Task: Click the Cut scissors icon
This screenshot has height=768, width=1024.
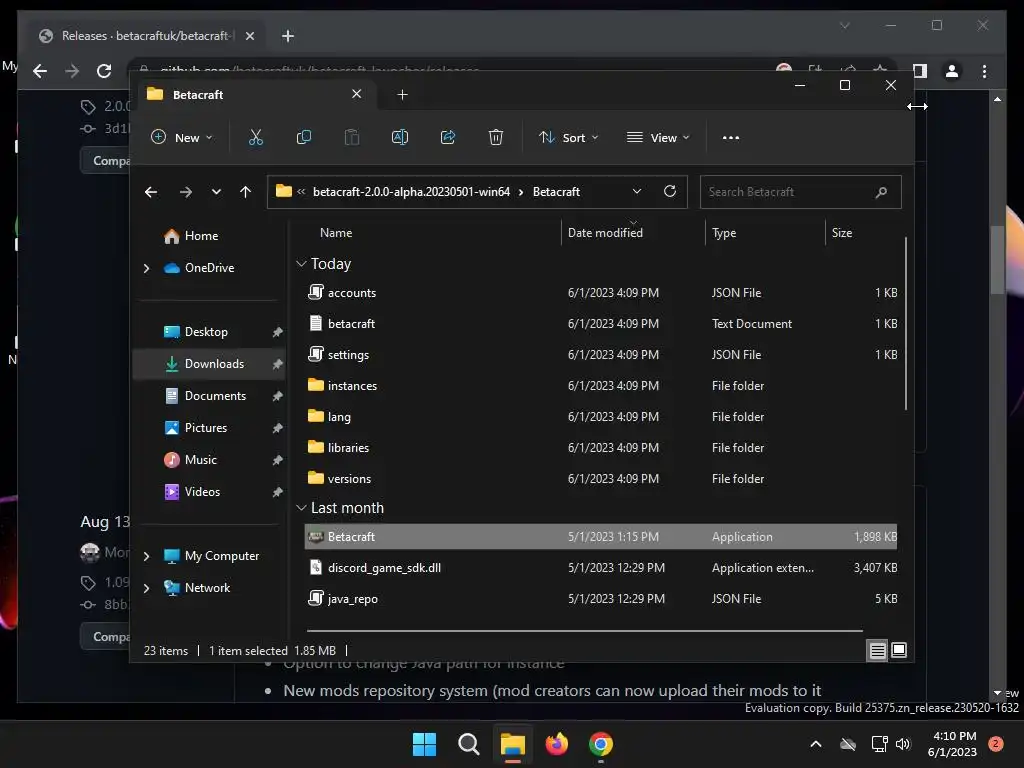Action: click(x=255, y=138)
